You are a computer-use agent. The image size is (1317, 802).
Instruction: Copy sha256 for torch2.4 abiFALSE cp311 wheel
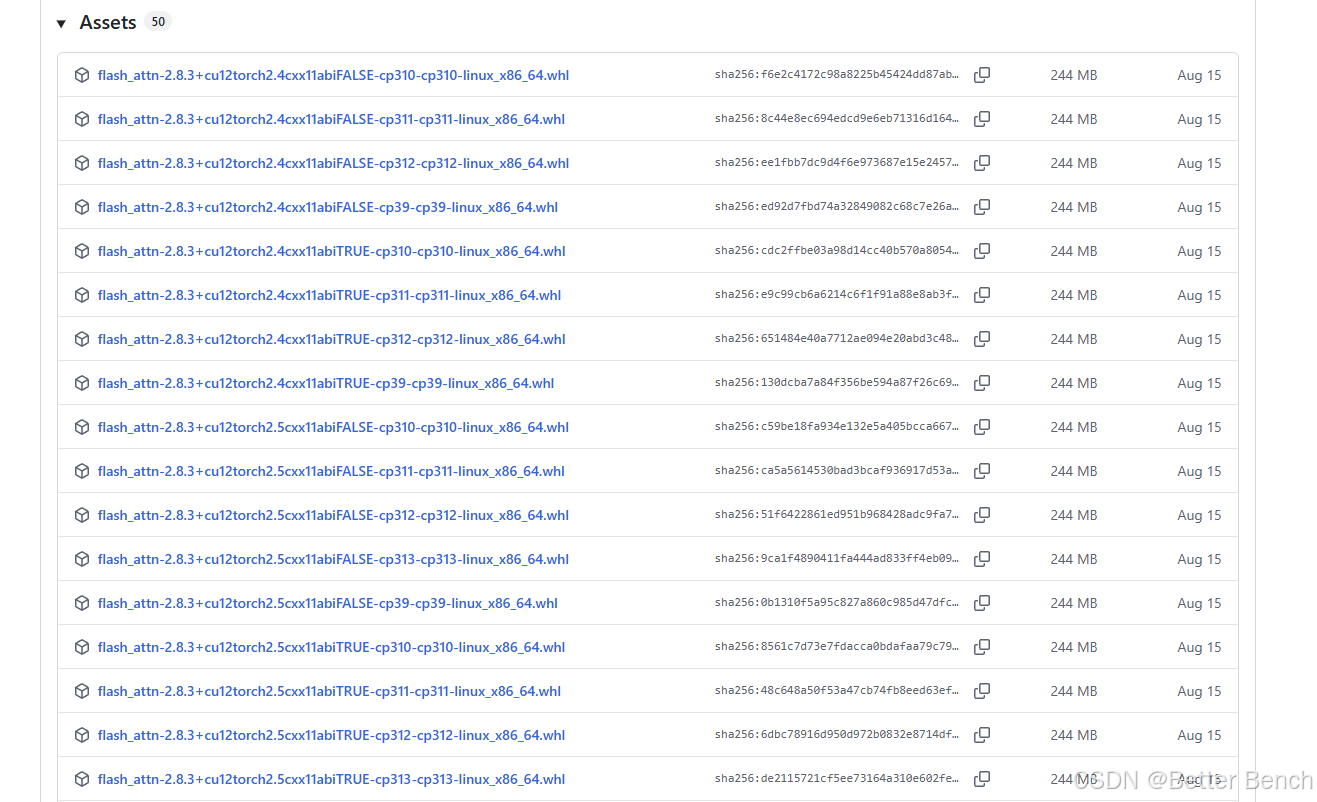[x=982, y=119]
